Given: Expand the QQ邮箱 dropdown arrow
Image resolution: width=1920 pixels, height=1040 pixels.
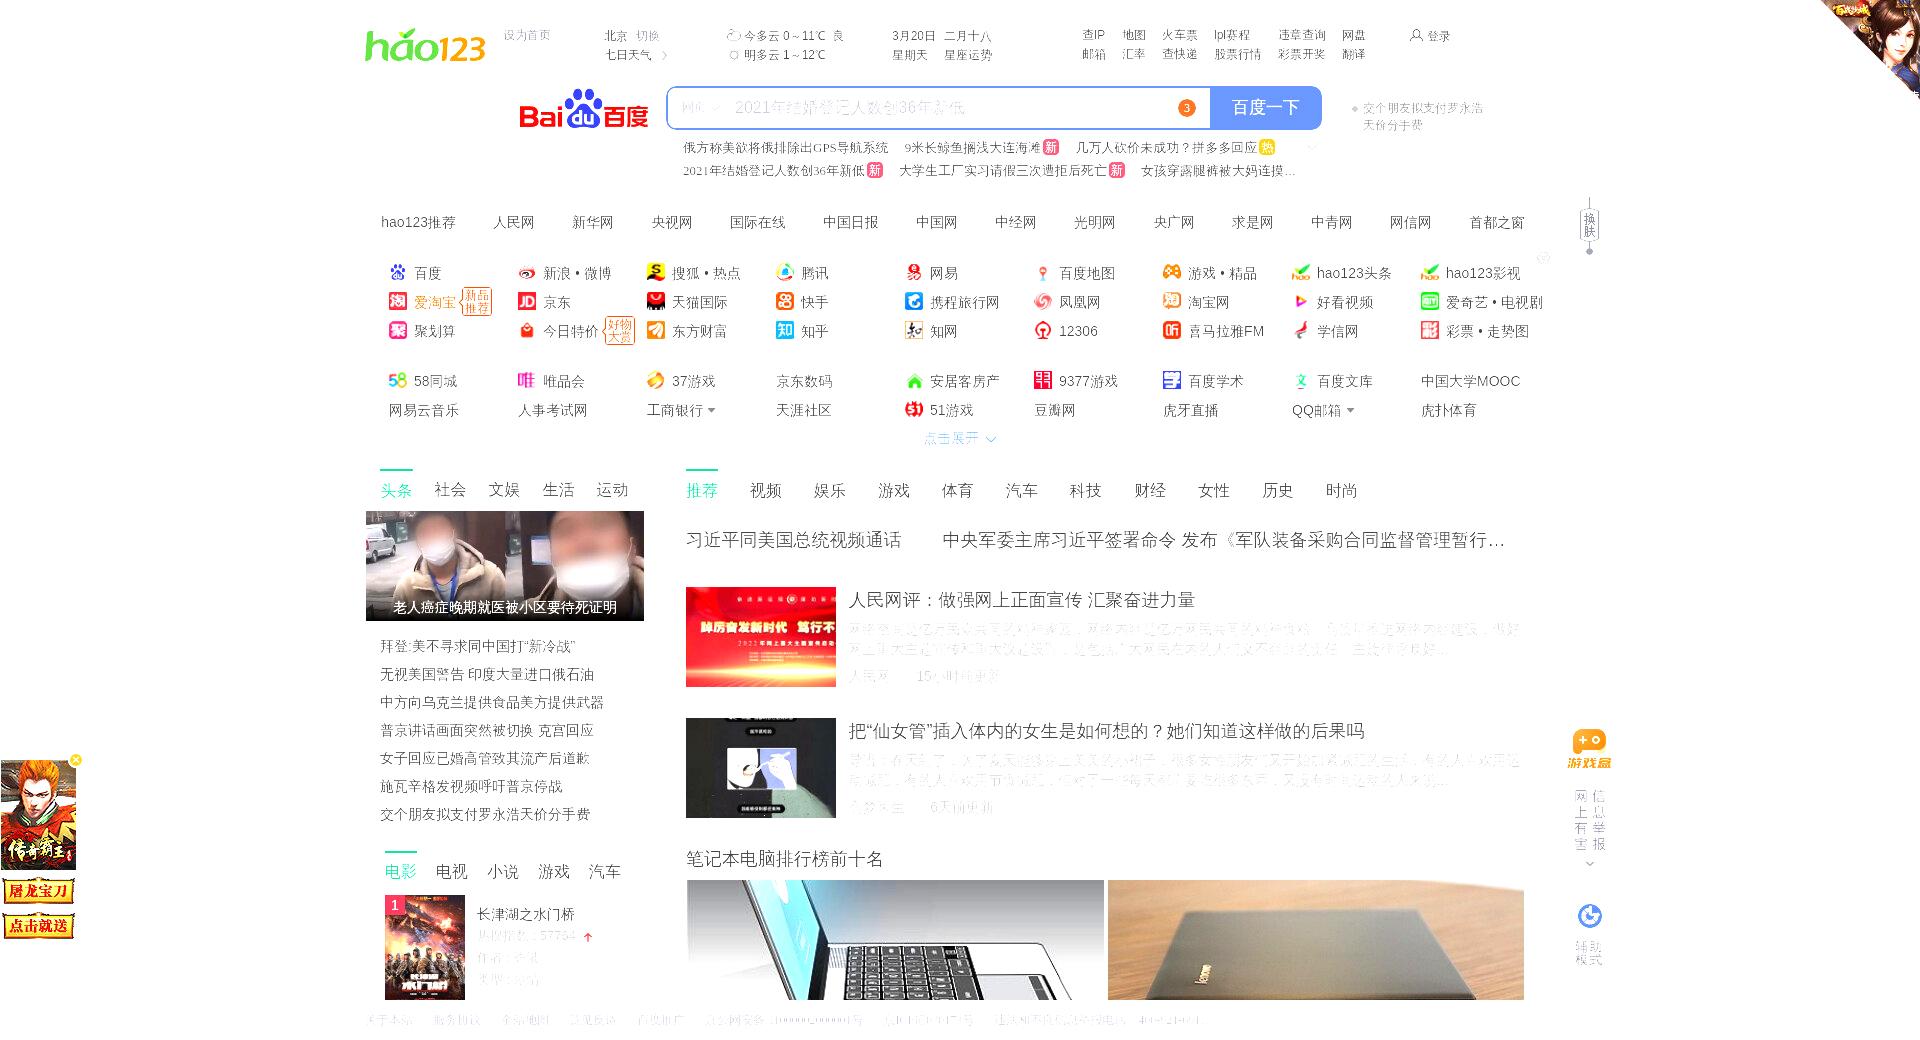Looking at the screenshot, I should [1350, 410].
